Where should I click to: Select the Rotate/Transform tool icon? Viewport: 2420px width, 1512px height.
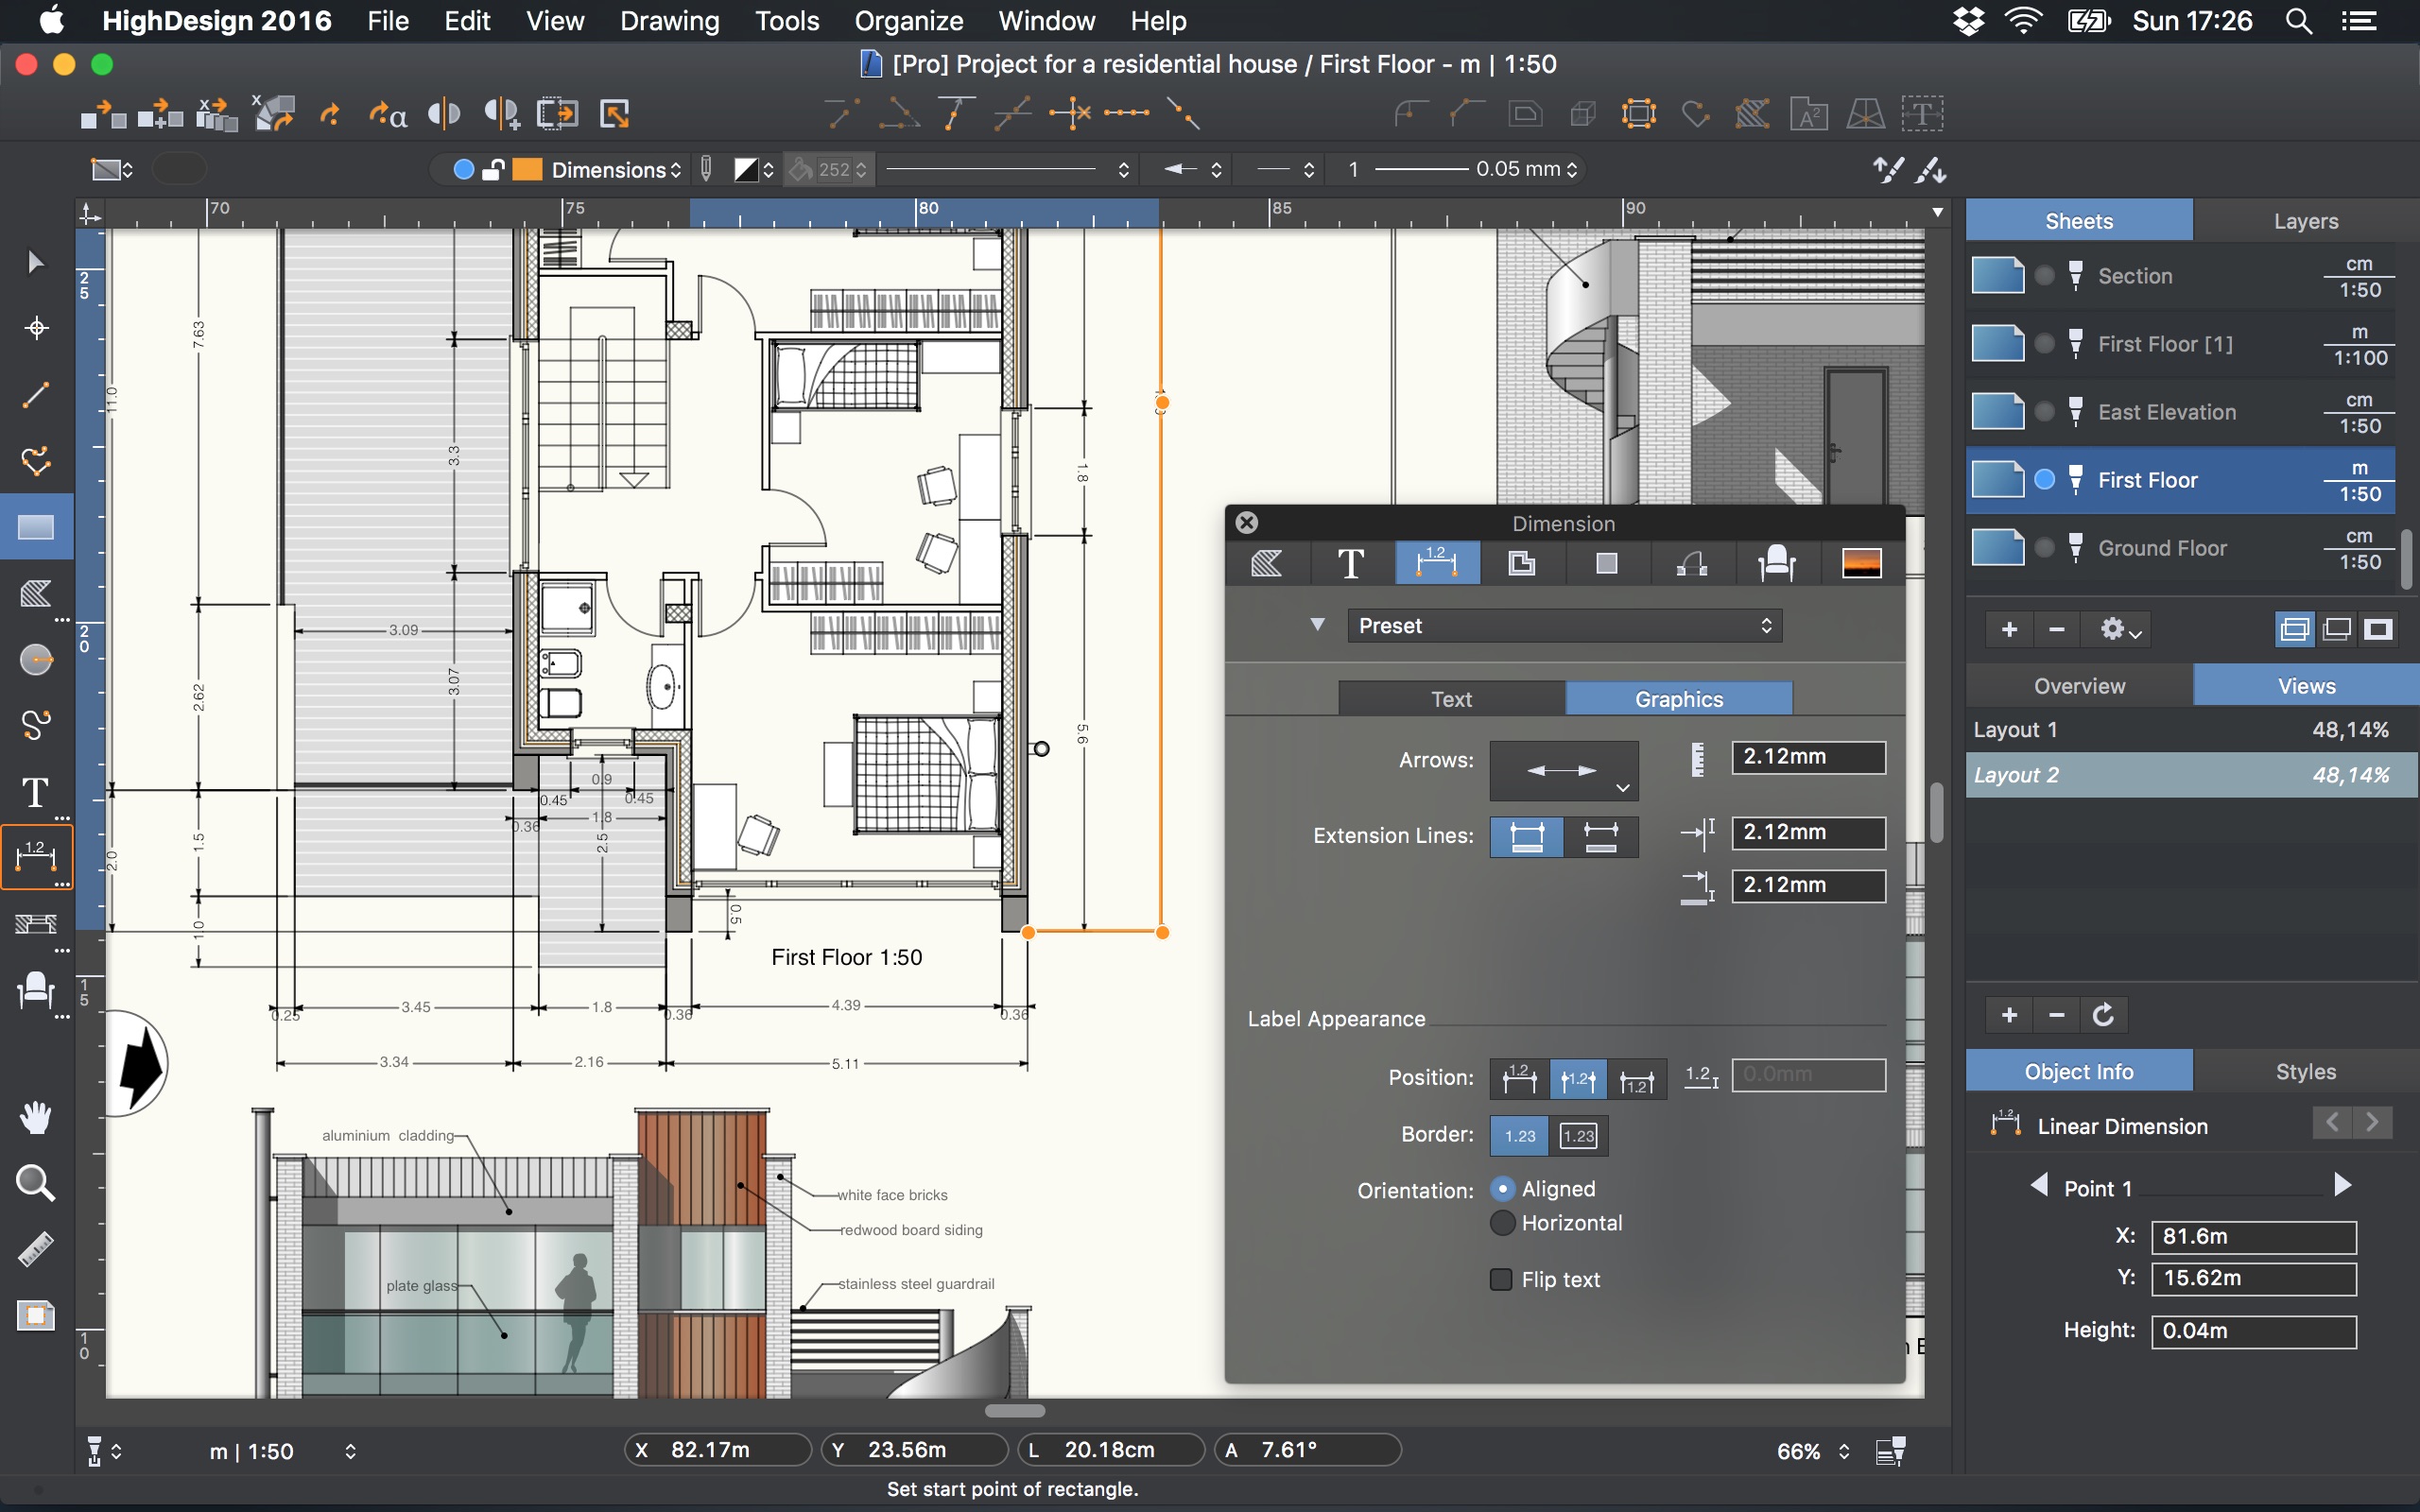(x=272, y=115)
